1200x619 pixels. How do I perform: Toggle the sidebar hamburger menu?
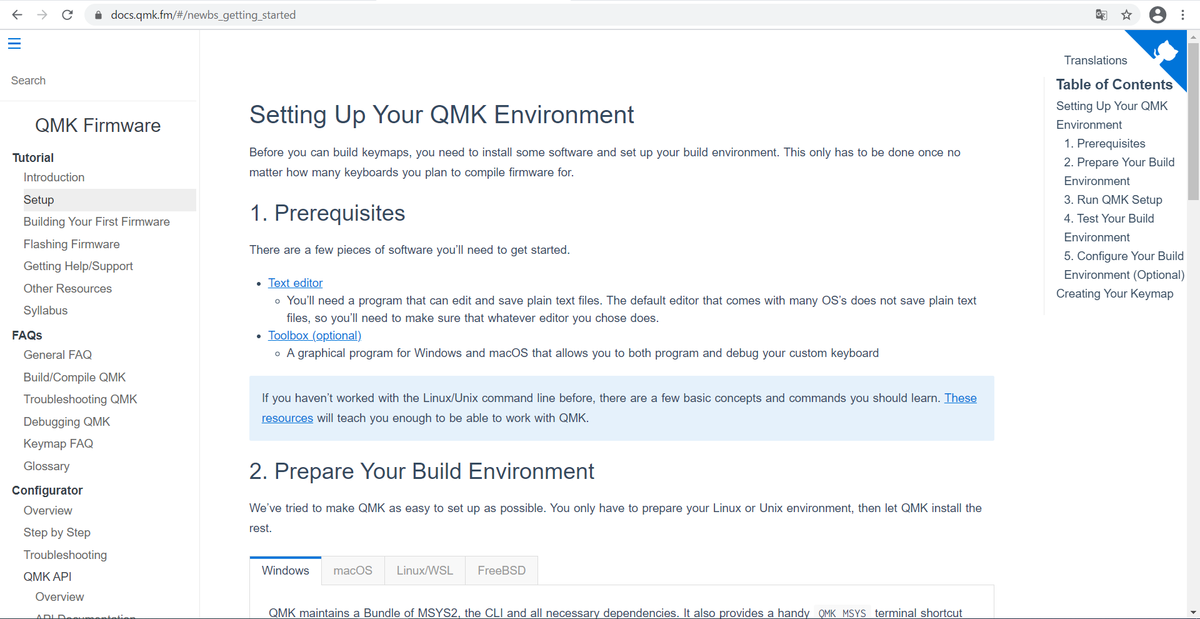pyautogui.click(x=14, y=43)
